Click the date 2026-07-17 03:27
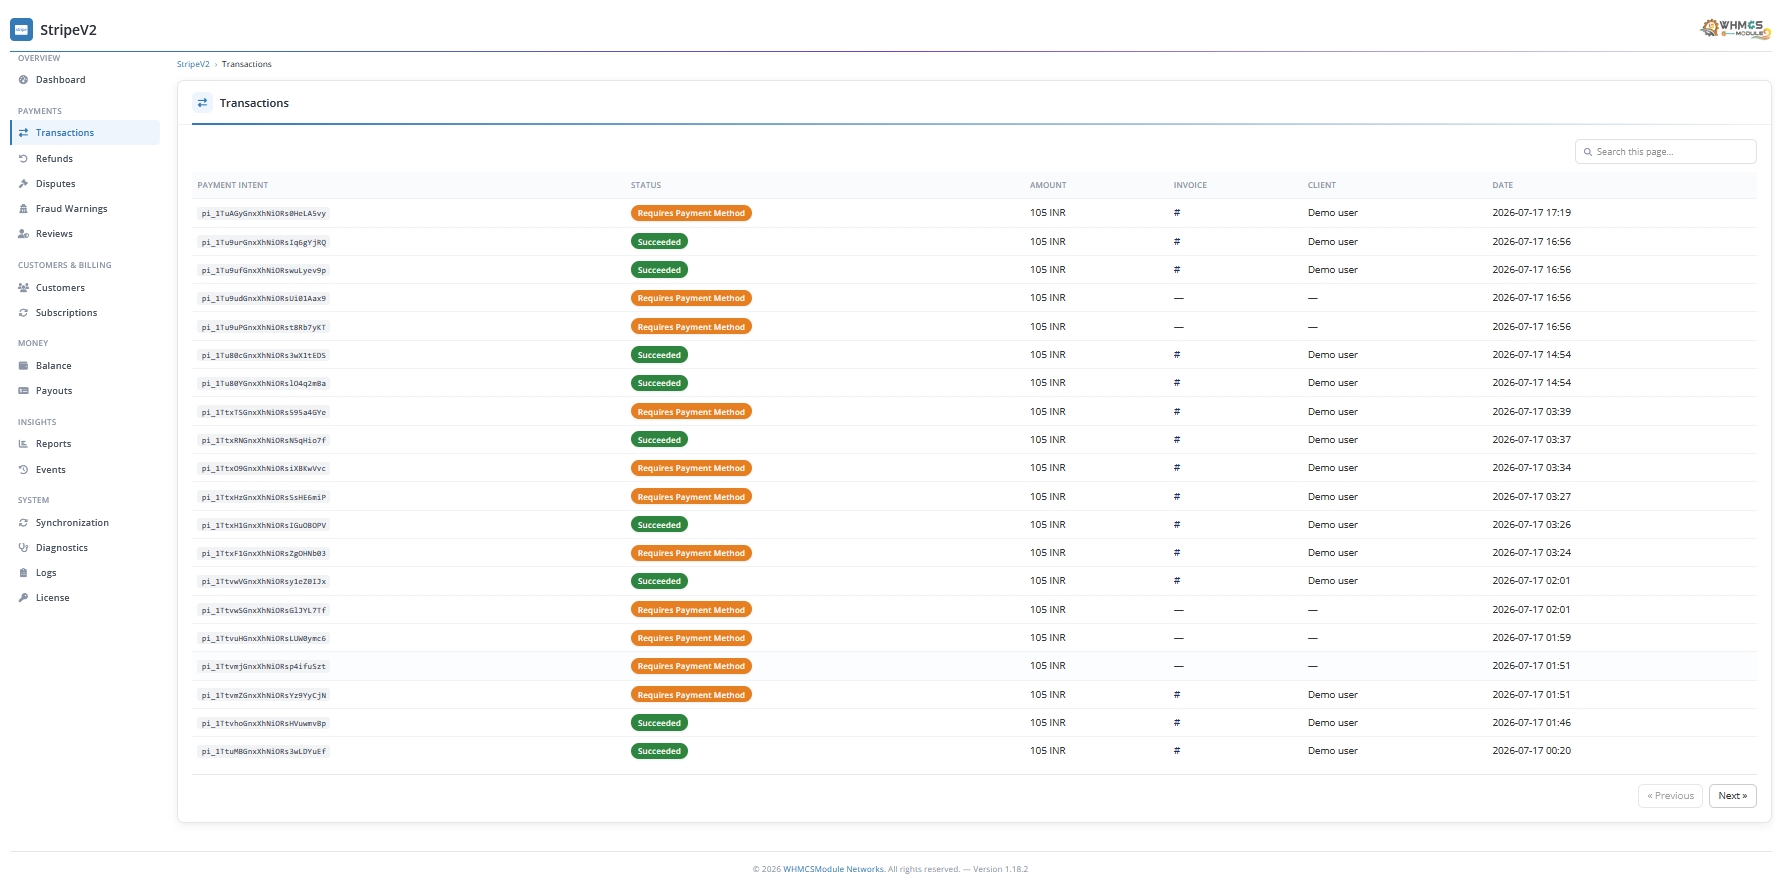Image resolution: width=1775 pixels, height=885 pixels. (x=1531, y=497)
